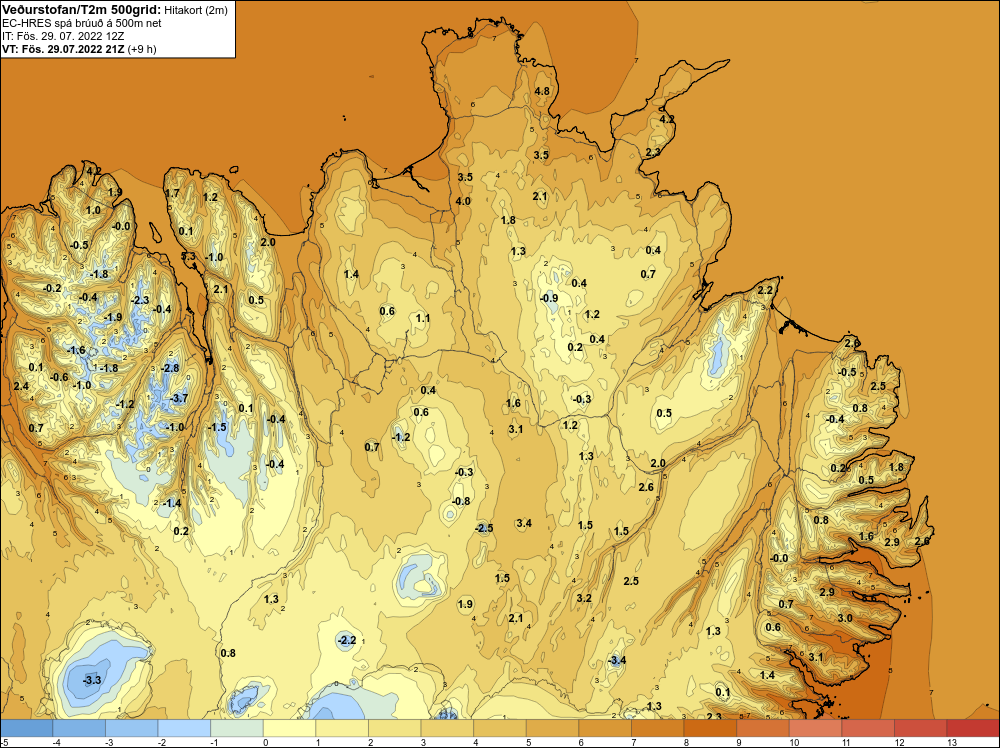The height and width of the screenshot is (748, 1000).
Task: Click the '-2.5' temperature value
Action: pyautogui.click(x=484, y=528)
